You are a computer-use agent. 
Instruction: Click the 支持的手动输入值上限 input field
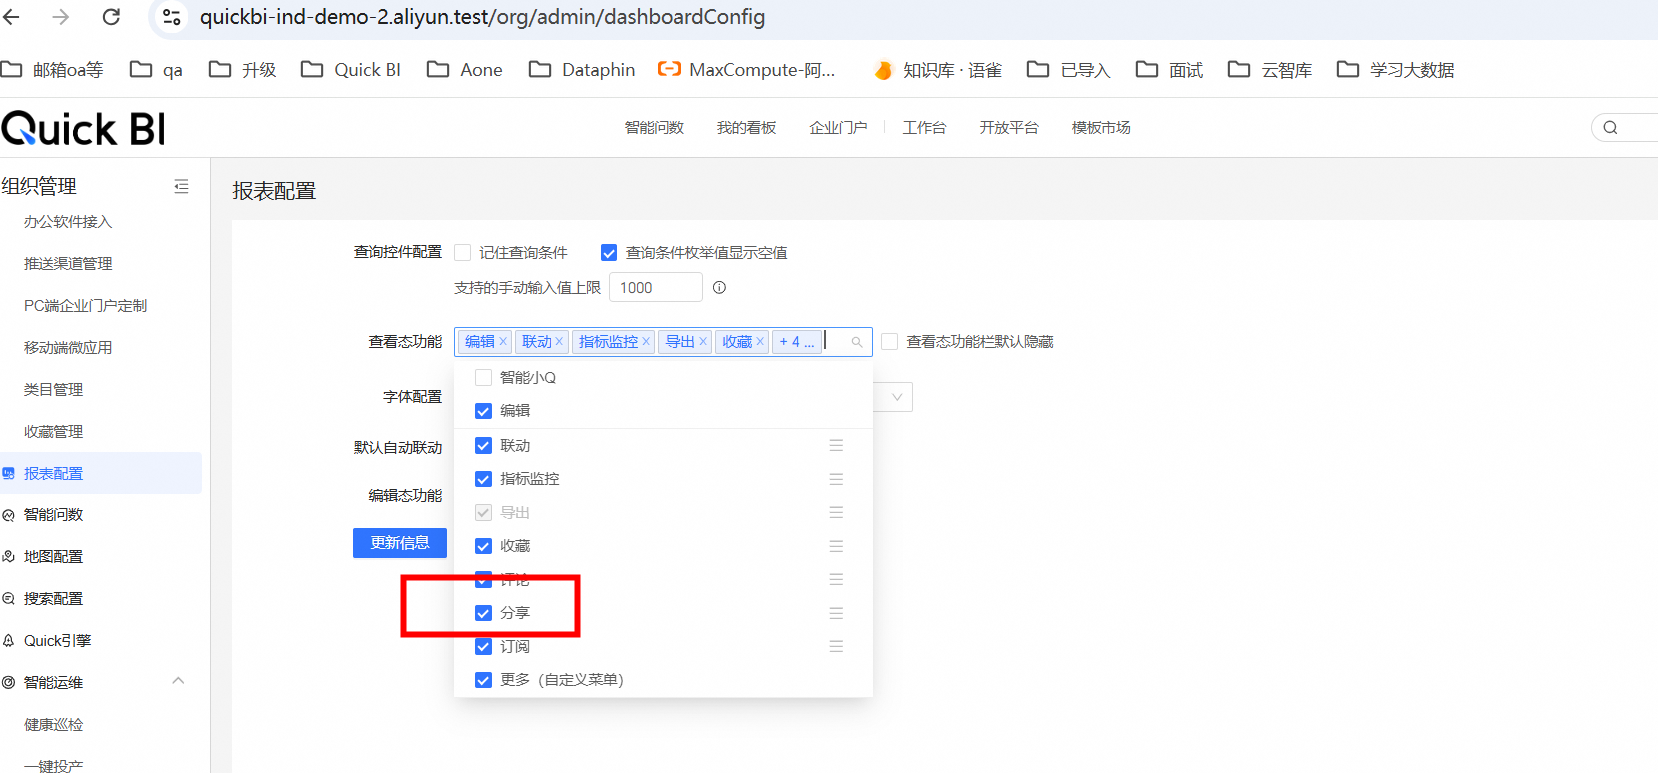(x=655, y=288)
